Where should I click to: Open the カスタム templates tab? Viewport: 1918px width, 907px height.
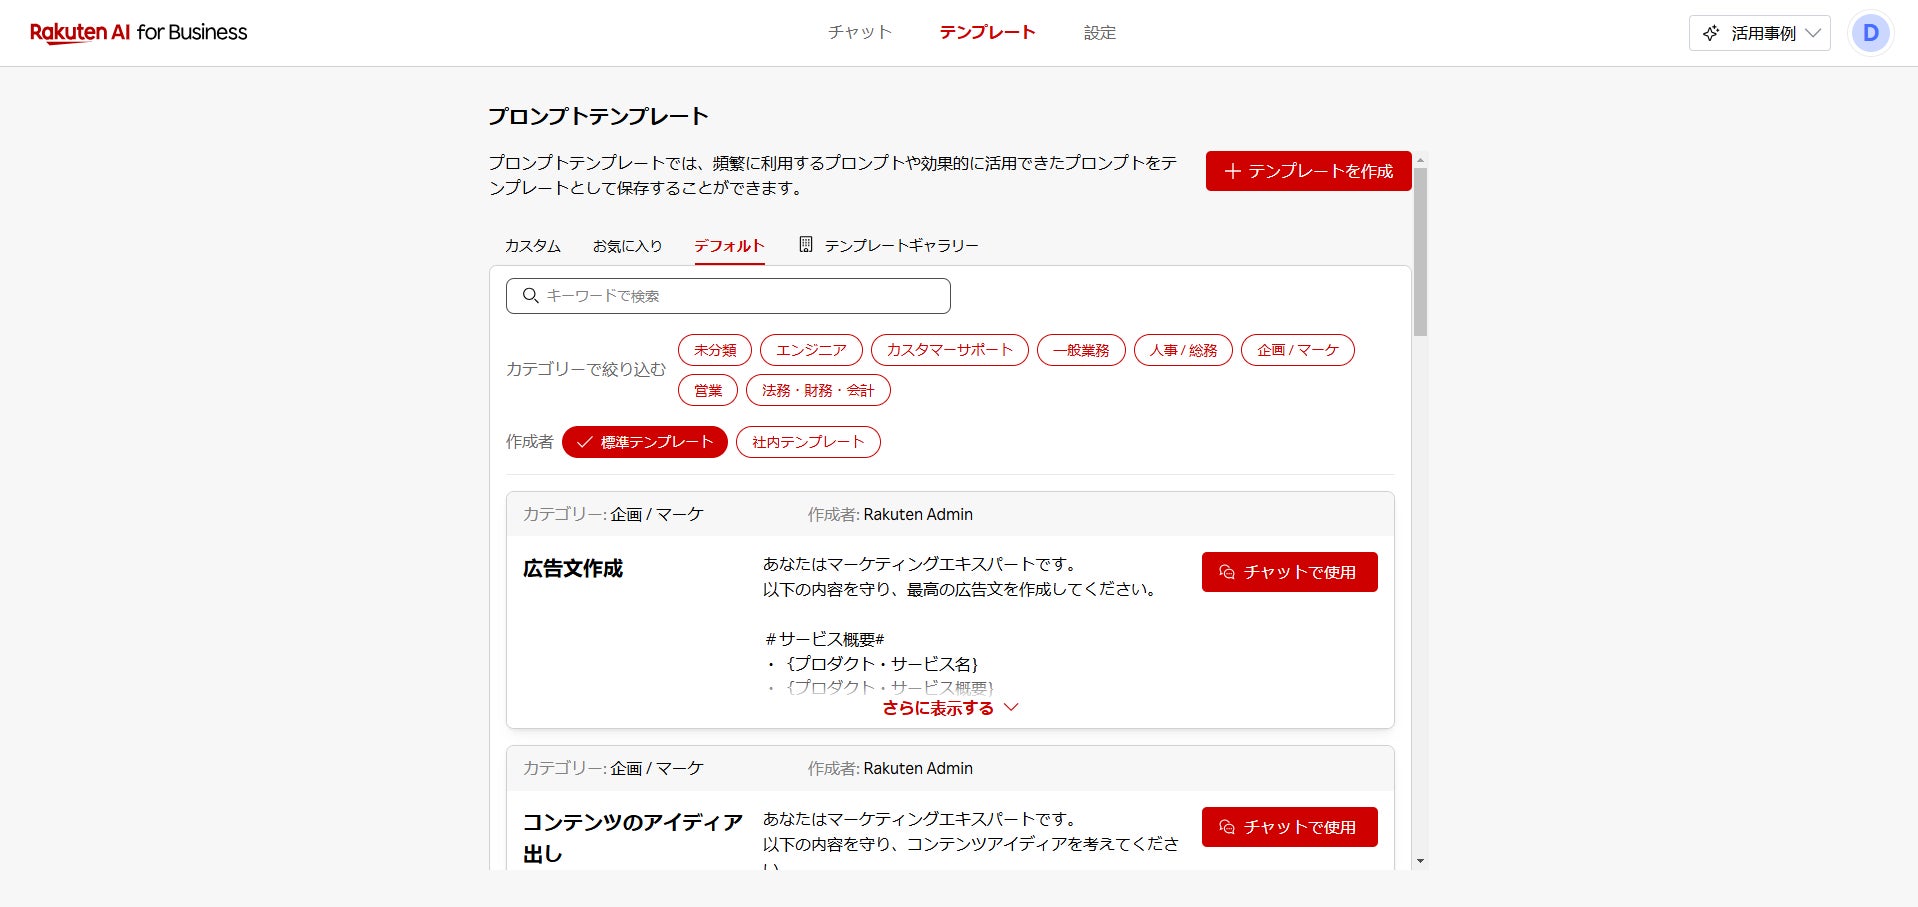pos(533,246)
